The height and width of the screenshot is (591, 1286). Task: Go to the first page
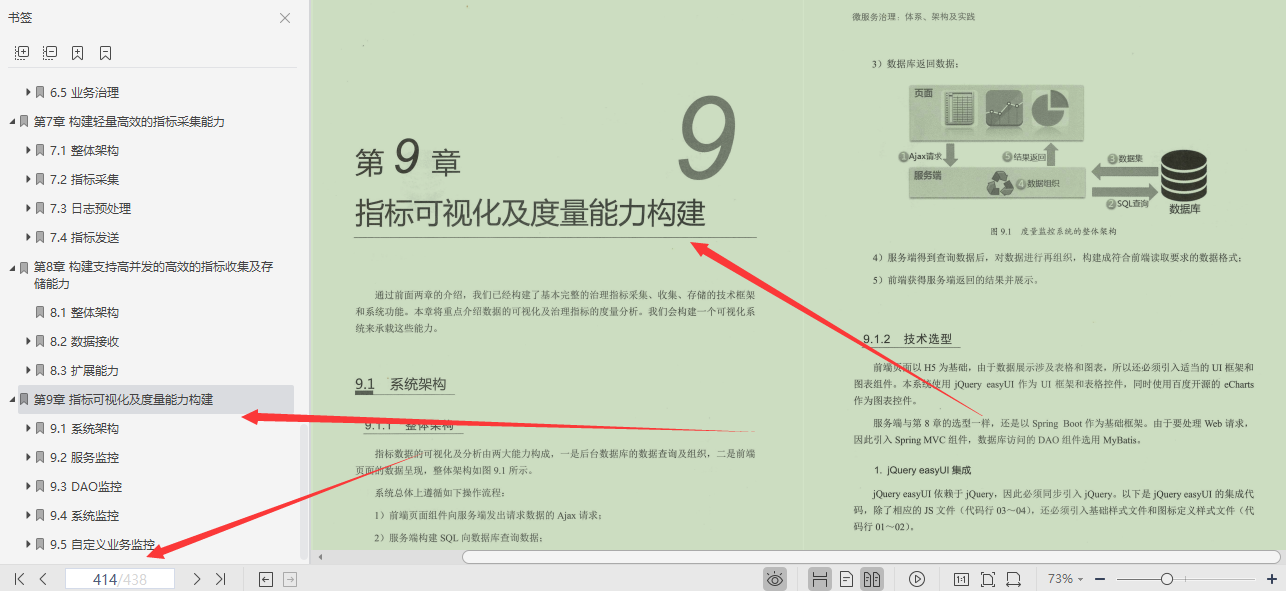[x=19, y=579]
